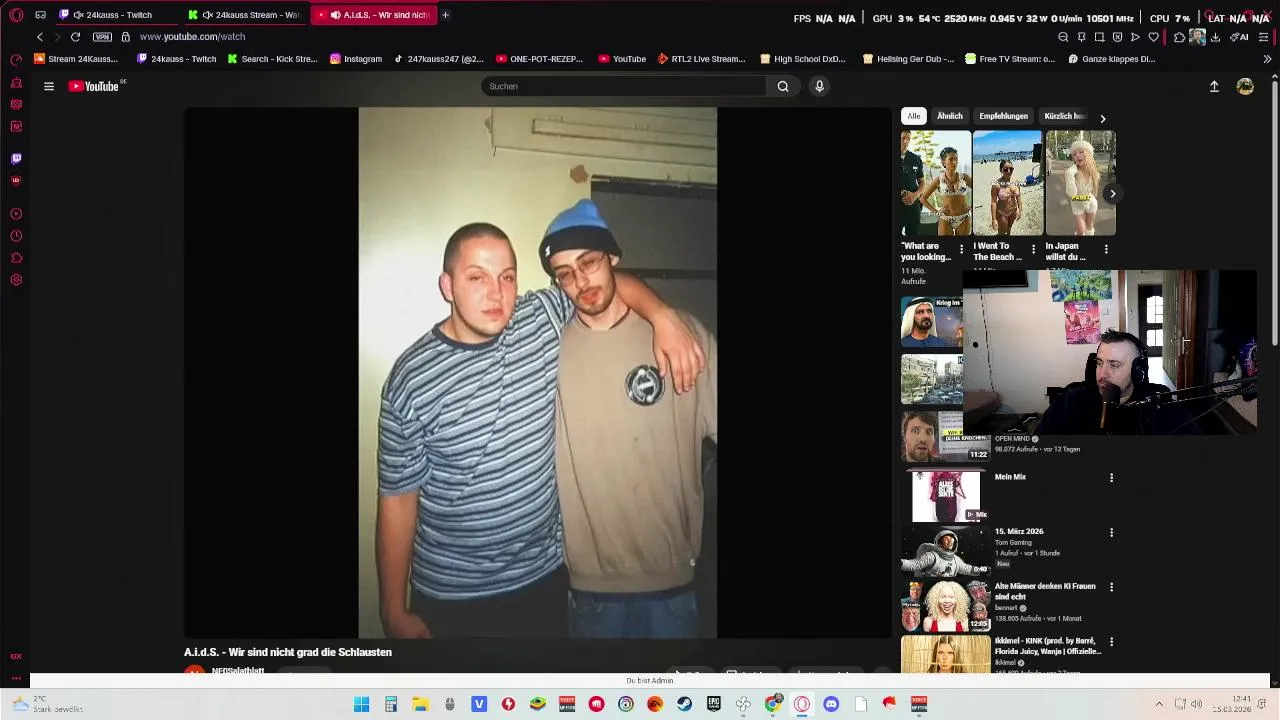This screenshot has width=1280, height=720.
Task: Launch Steam from the taskbar
Action: point(685,704)
